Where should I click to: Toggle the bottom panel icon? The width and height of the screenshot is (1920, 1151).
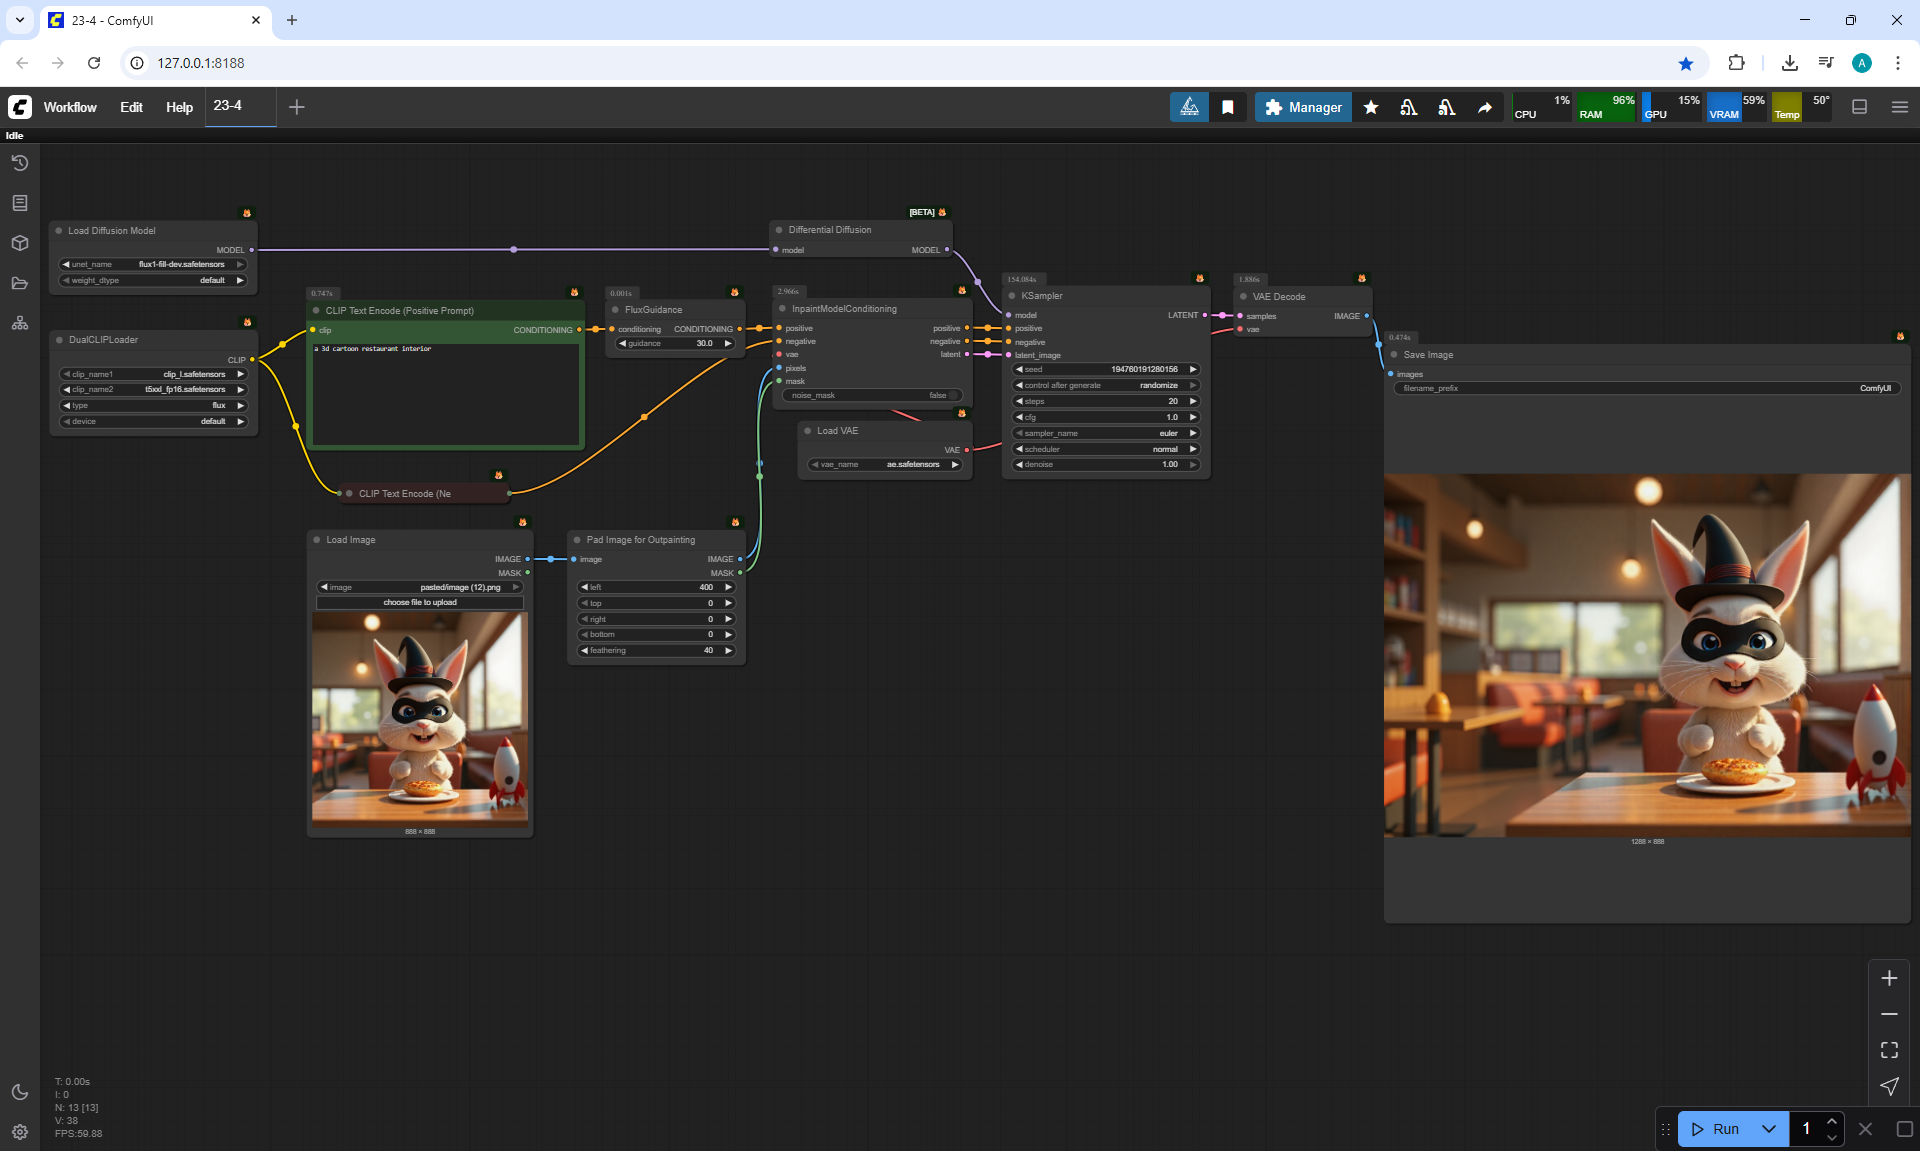point(1859,107)
